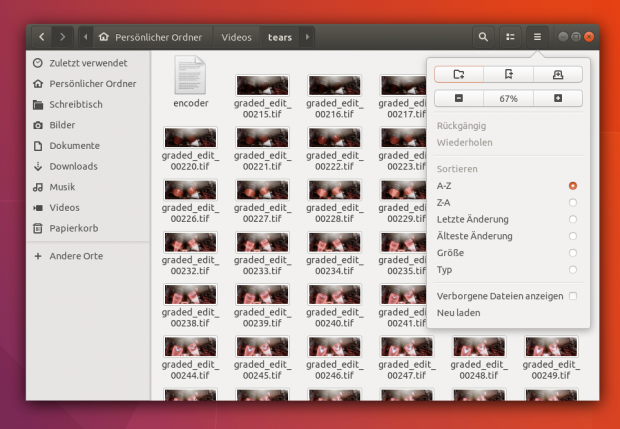This screenshot has width=620, height=429.
Task: Select graded_edit_00221.tif thumbnail
Action: point(263,138)
